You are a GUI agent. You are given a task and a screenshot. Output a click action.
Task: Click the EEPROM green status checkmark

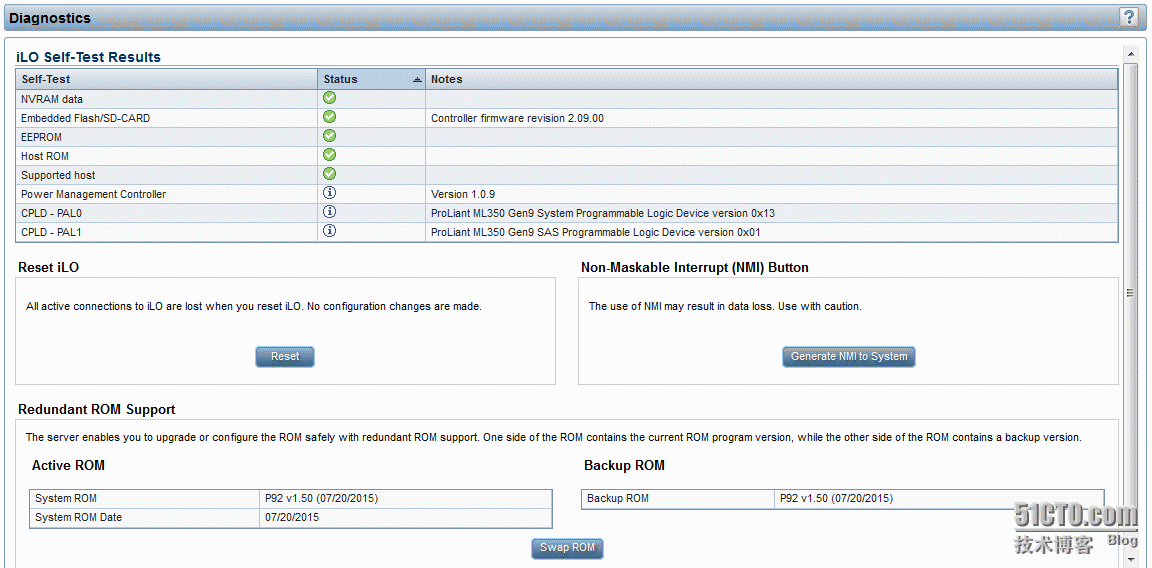330,136
